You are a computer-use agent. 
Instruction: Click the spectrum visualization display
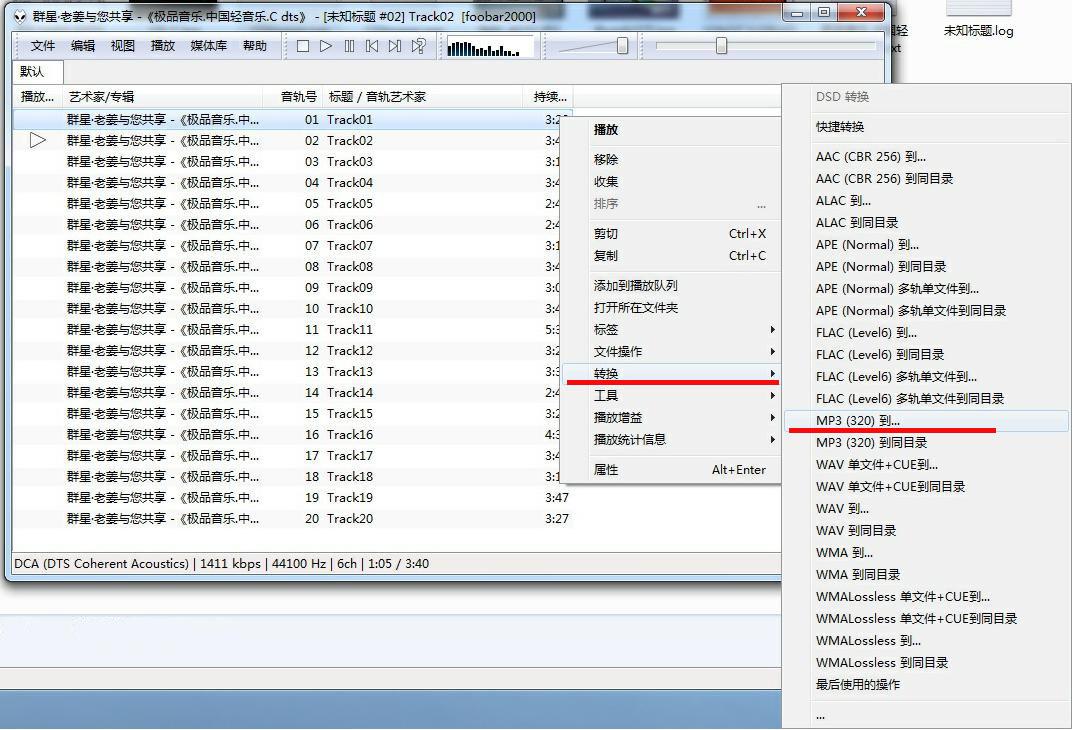(x=490, y=46)
